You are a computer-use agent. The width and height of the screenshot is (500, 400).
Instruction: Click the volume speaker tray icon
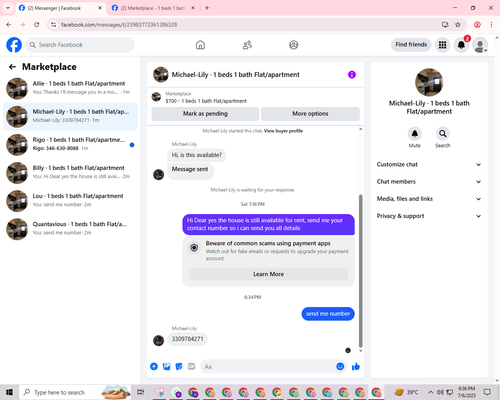click(440, 392)
